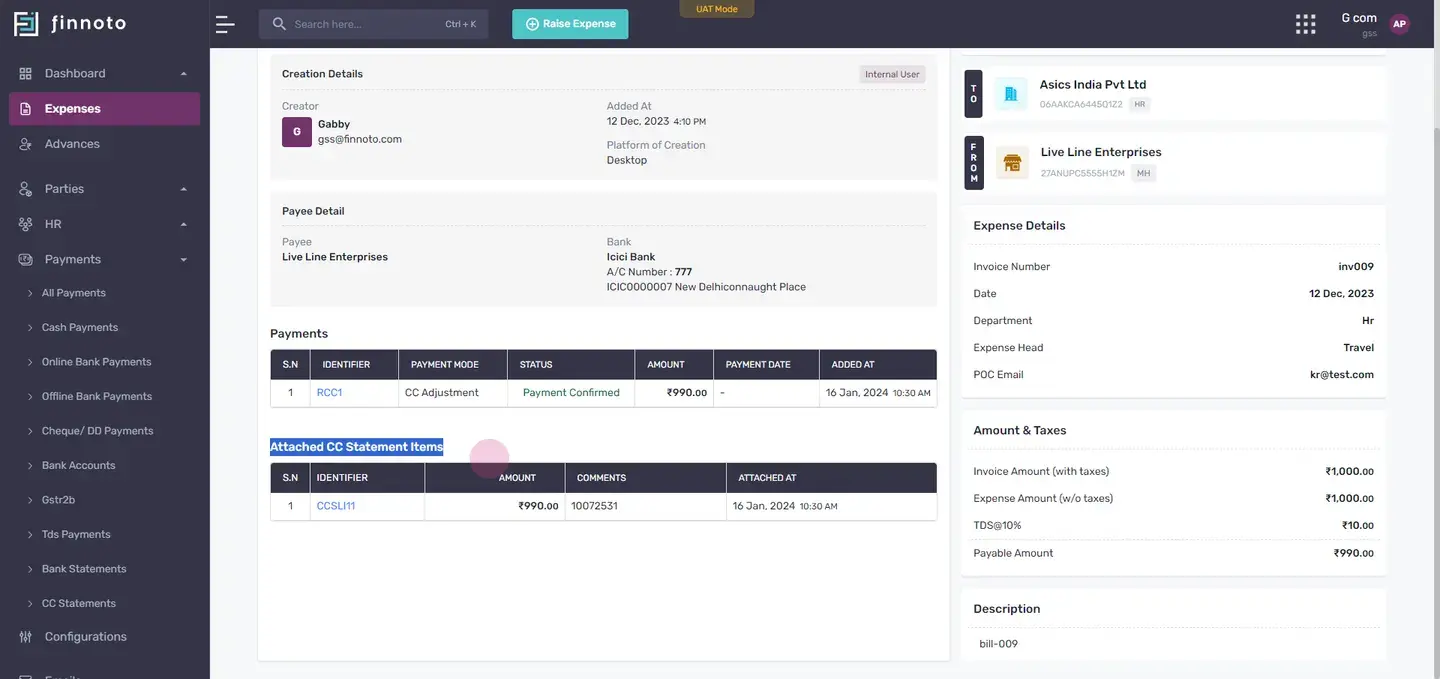Expand All Payments chevron
The height and width of the screenshot is (679, 1440).
coord(30,293)
